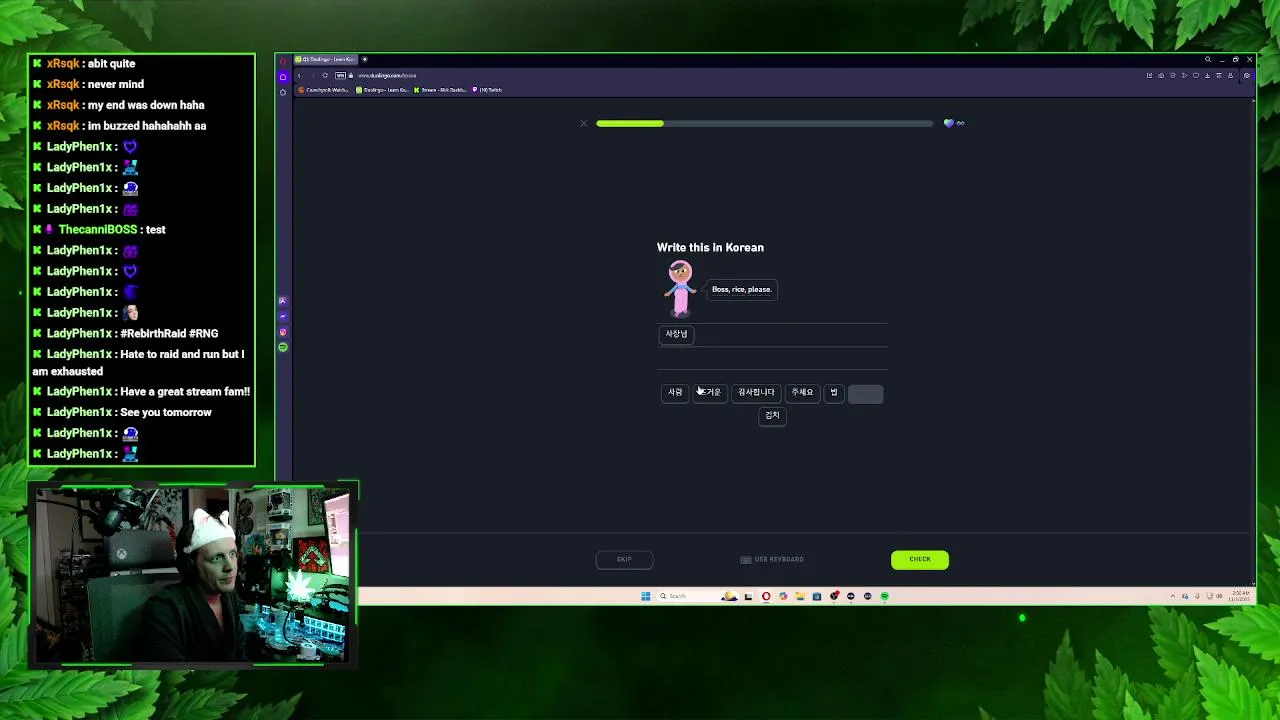Open the Duolingo bookmark
The image size is (1280, 720).
pos(382,90)
